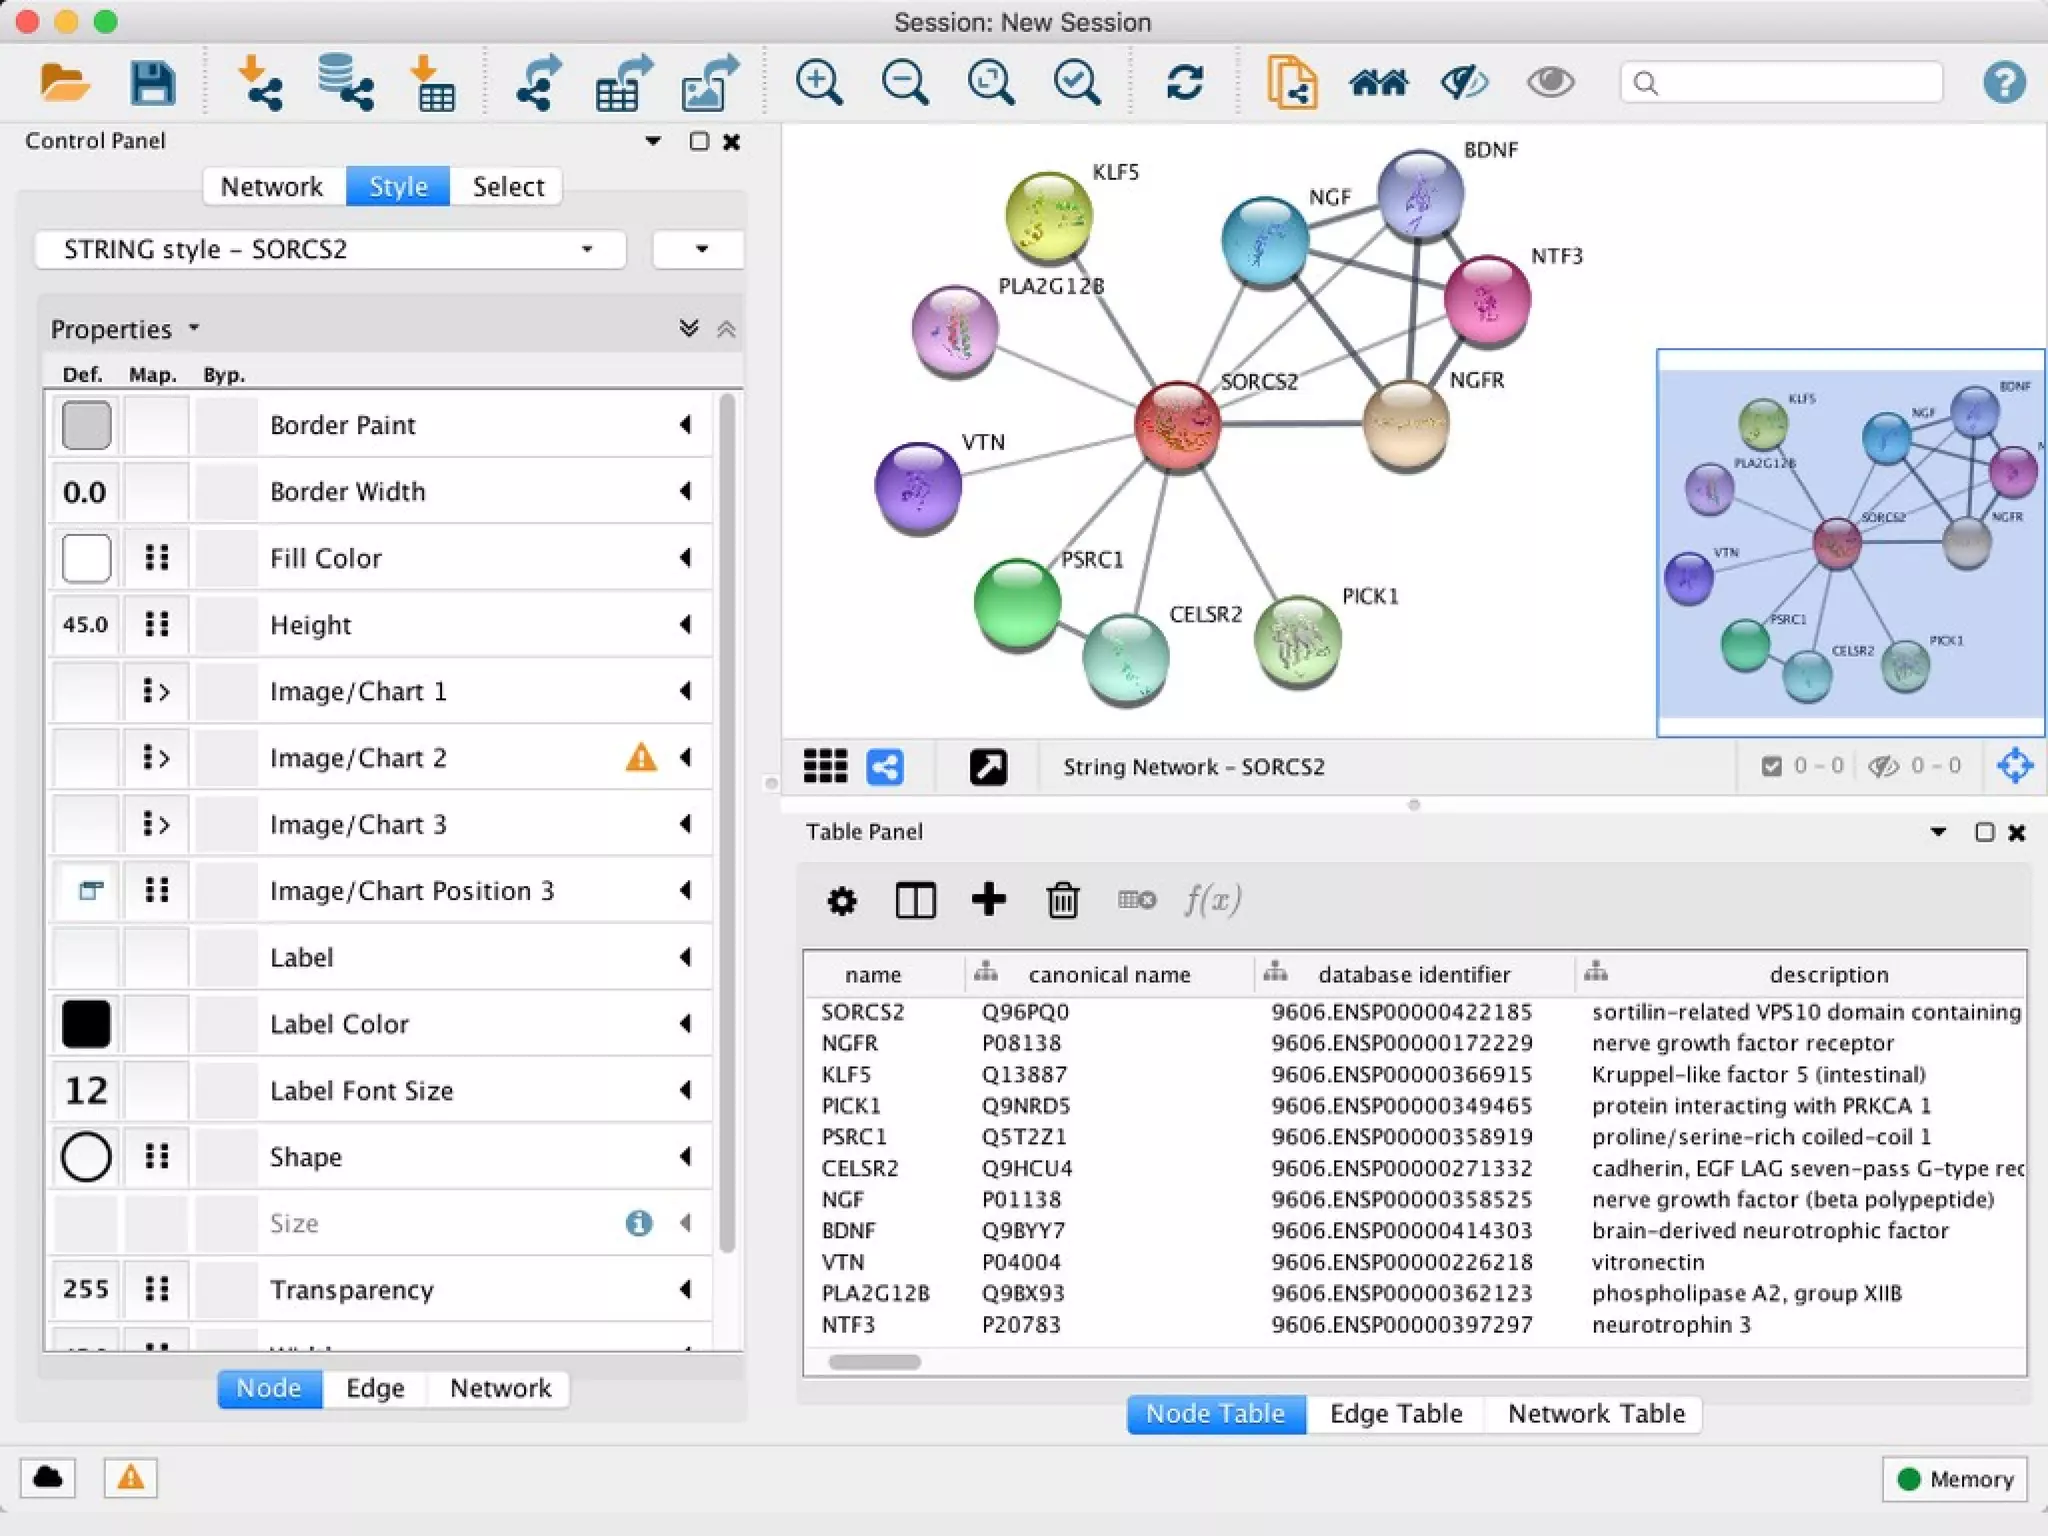Open STRING style - SORCS2 dropdown

(330, 249)
